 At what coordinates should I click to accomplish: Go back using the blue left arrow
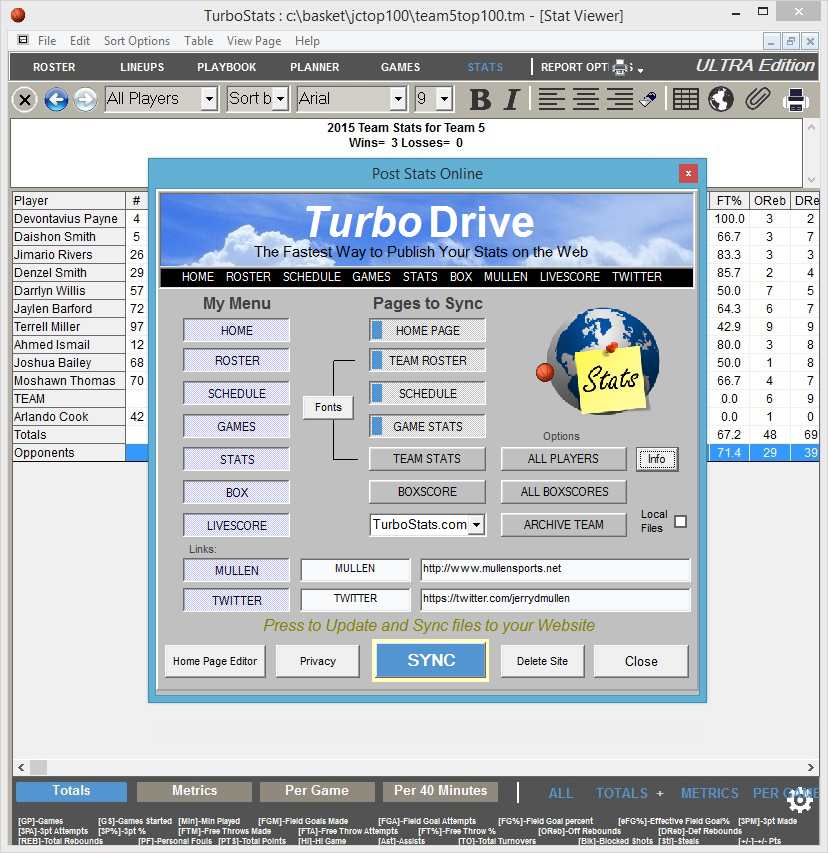tap(56, 100)
